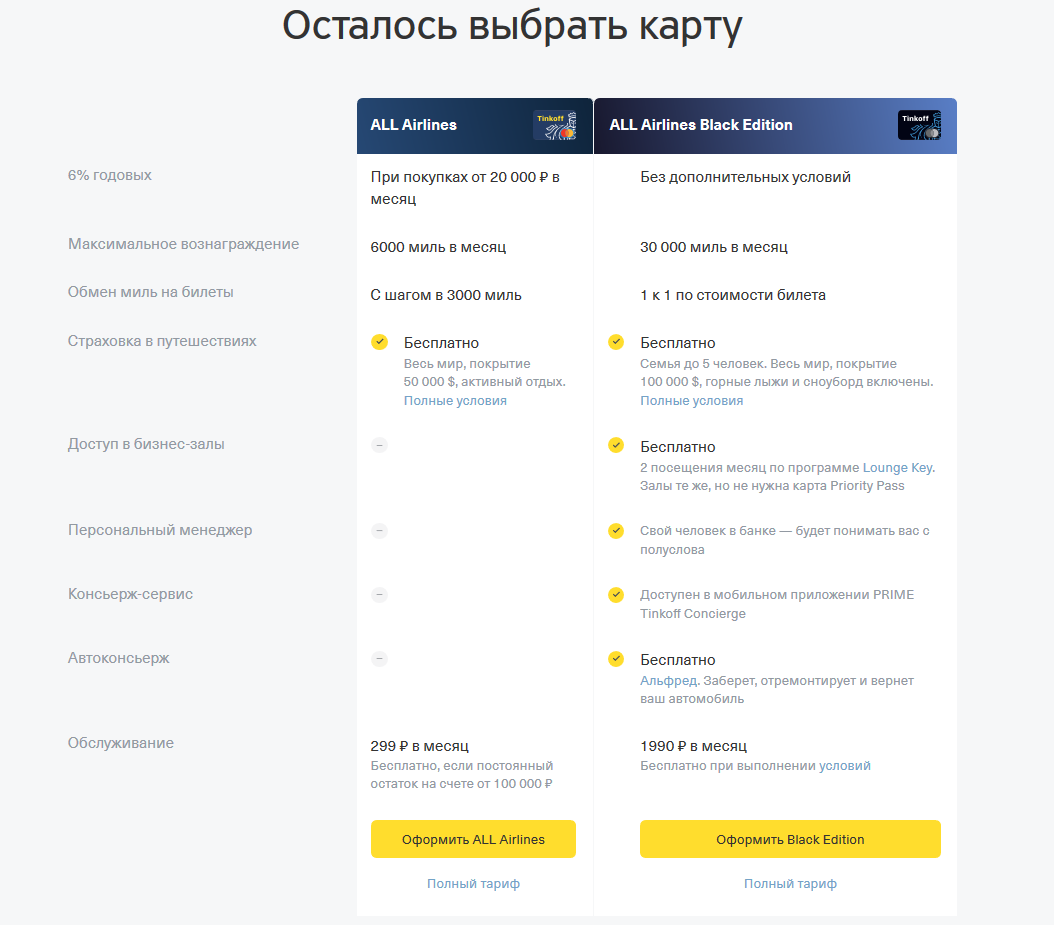Viewport: 1054px width, 925px height.
Task: Click checkmark icon next to personal manager description
Action: 616,531
